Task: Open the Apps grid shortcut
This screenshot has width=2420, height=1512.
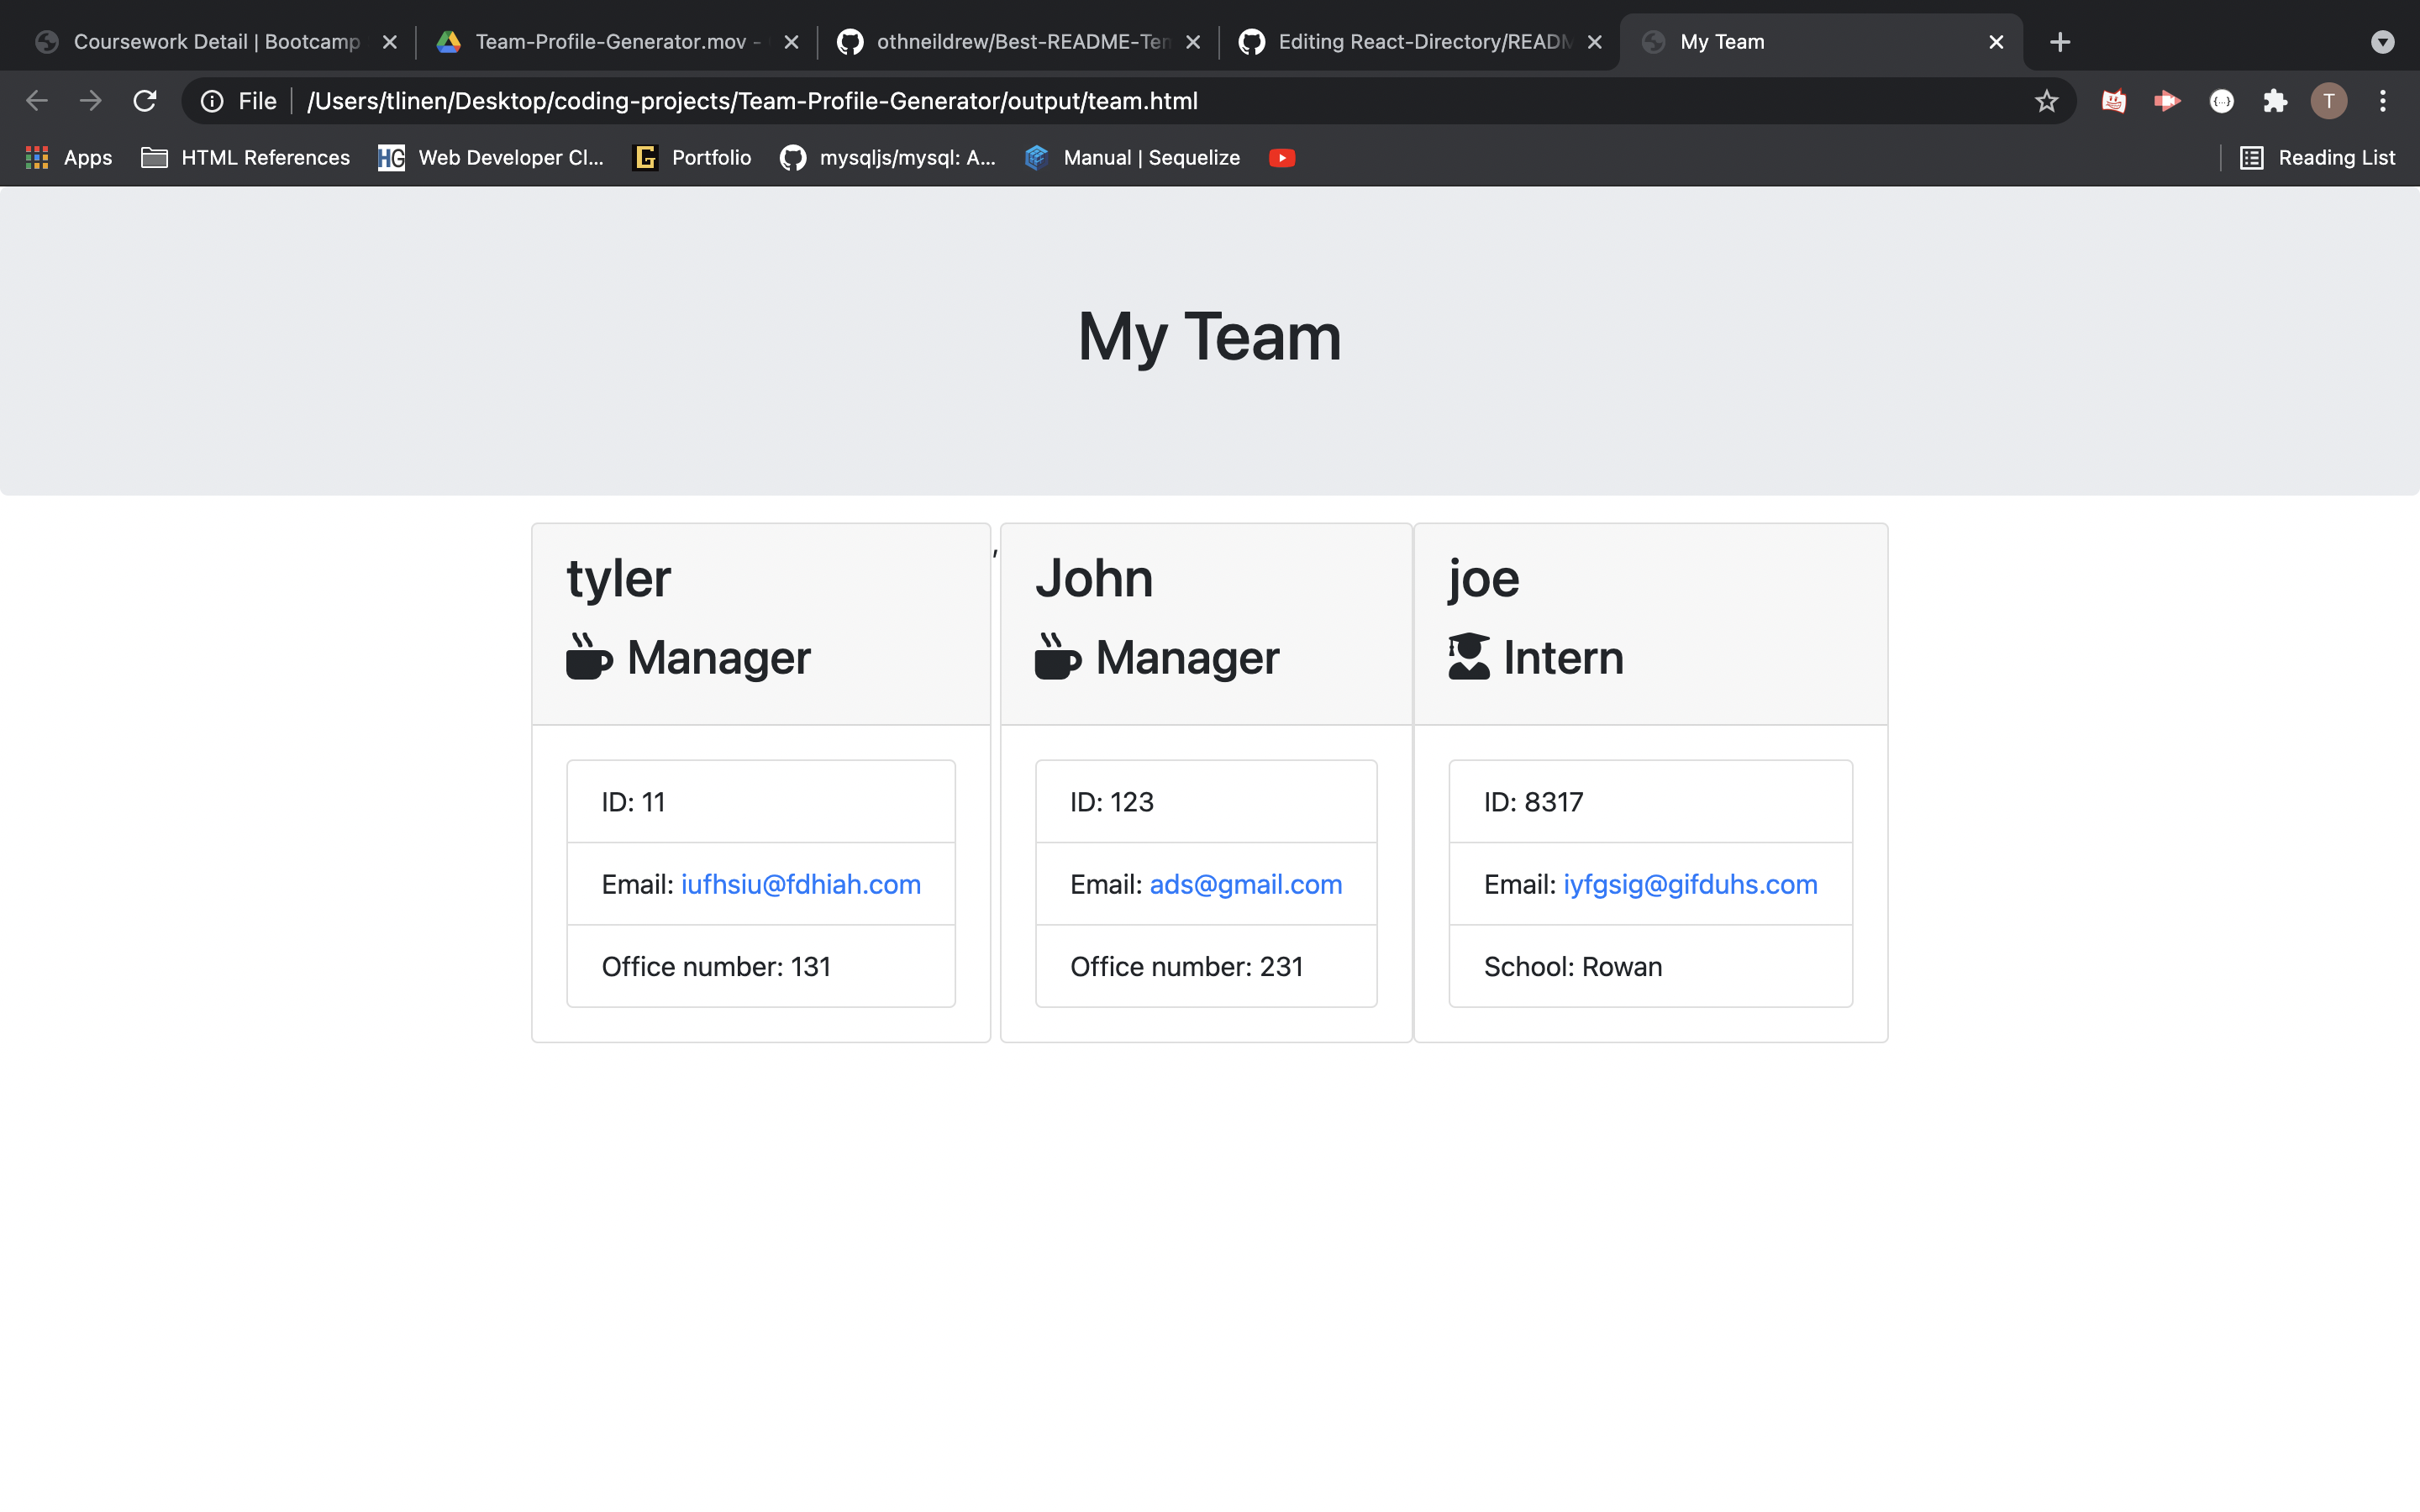Action: coord(37,157)
